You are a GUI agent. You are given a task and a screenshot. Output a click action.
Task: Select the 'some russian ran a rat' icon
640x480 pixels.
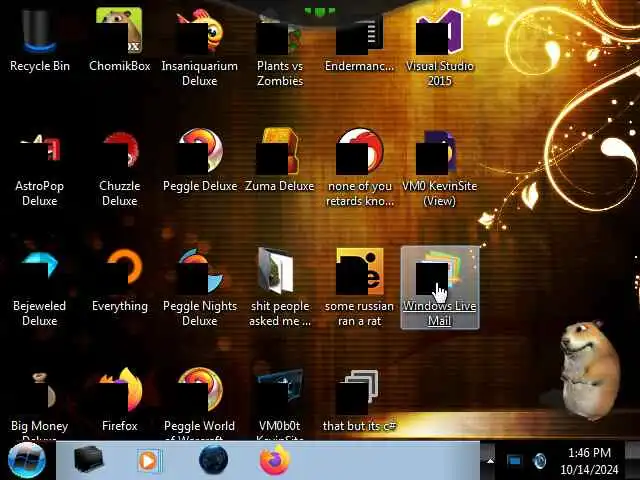(x=360, y=288)
